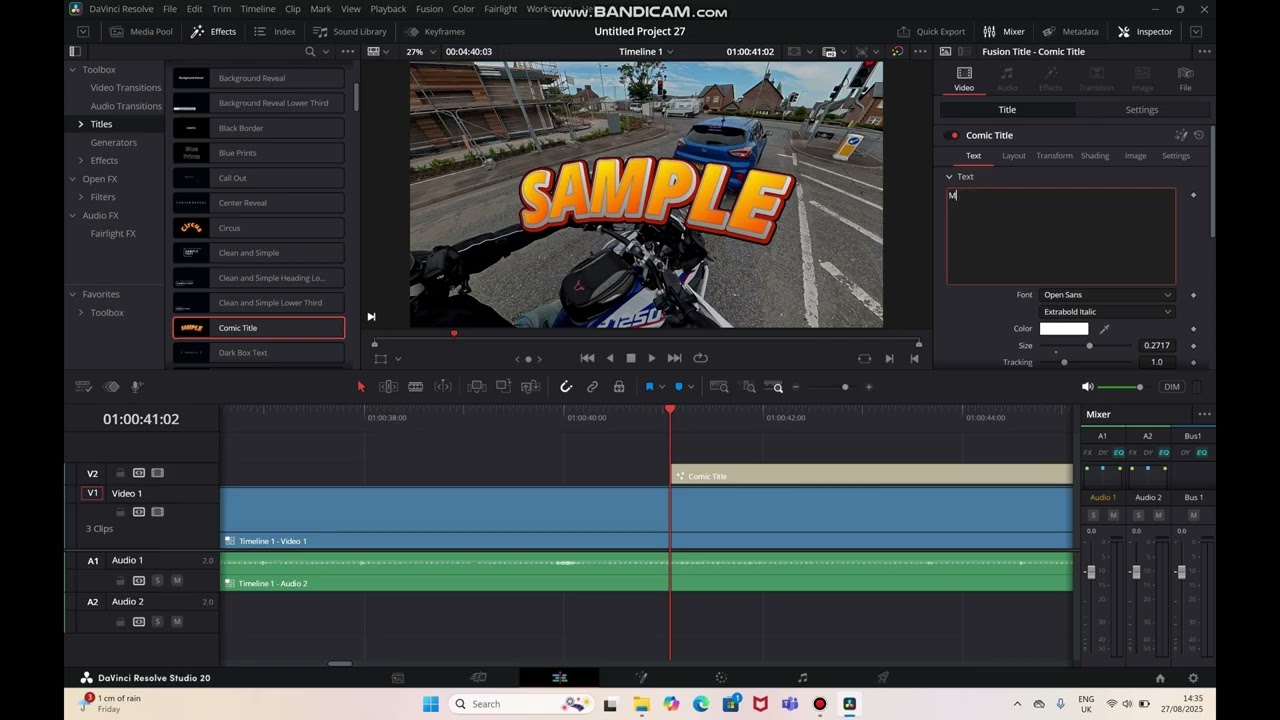This screenshot has height=720, width=1280.
Task: Solo the A2 track header
Action: point(157,622)
